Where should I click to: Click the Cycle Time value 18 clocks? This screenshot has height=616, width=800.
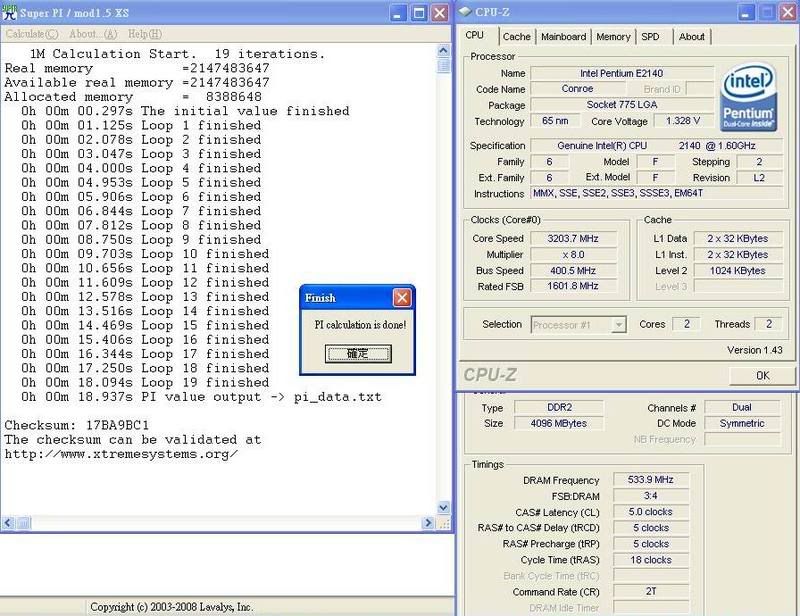pos(651,560)
